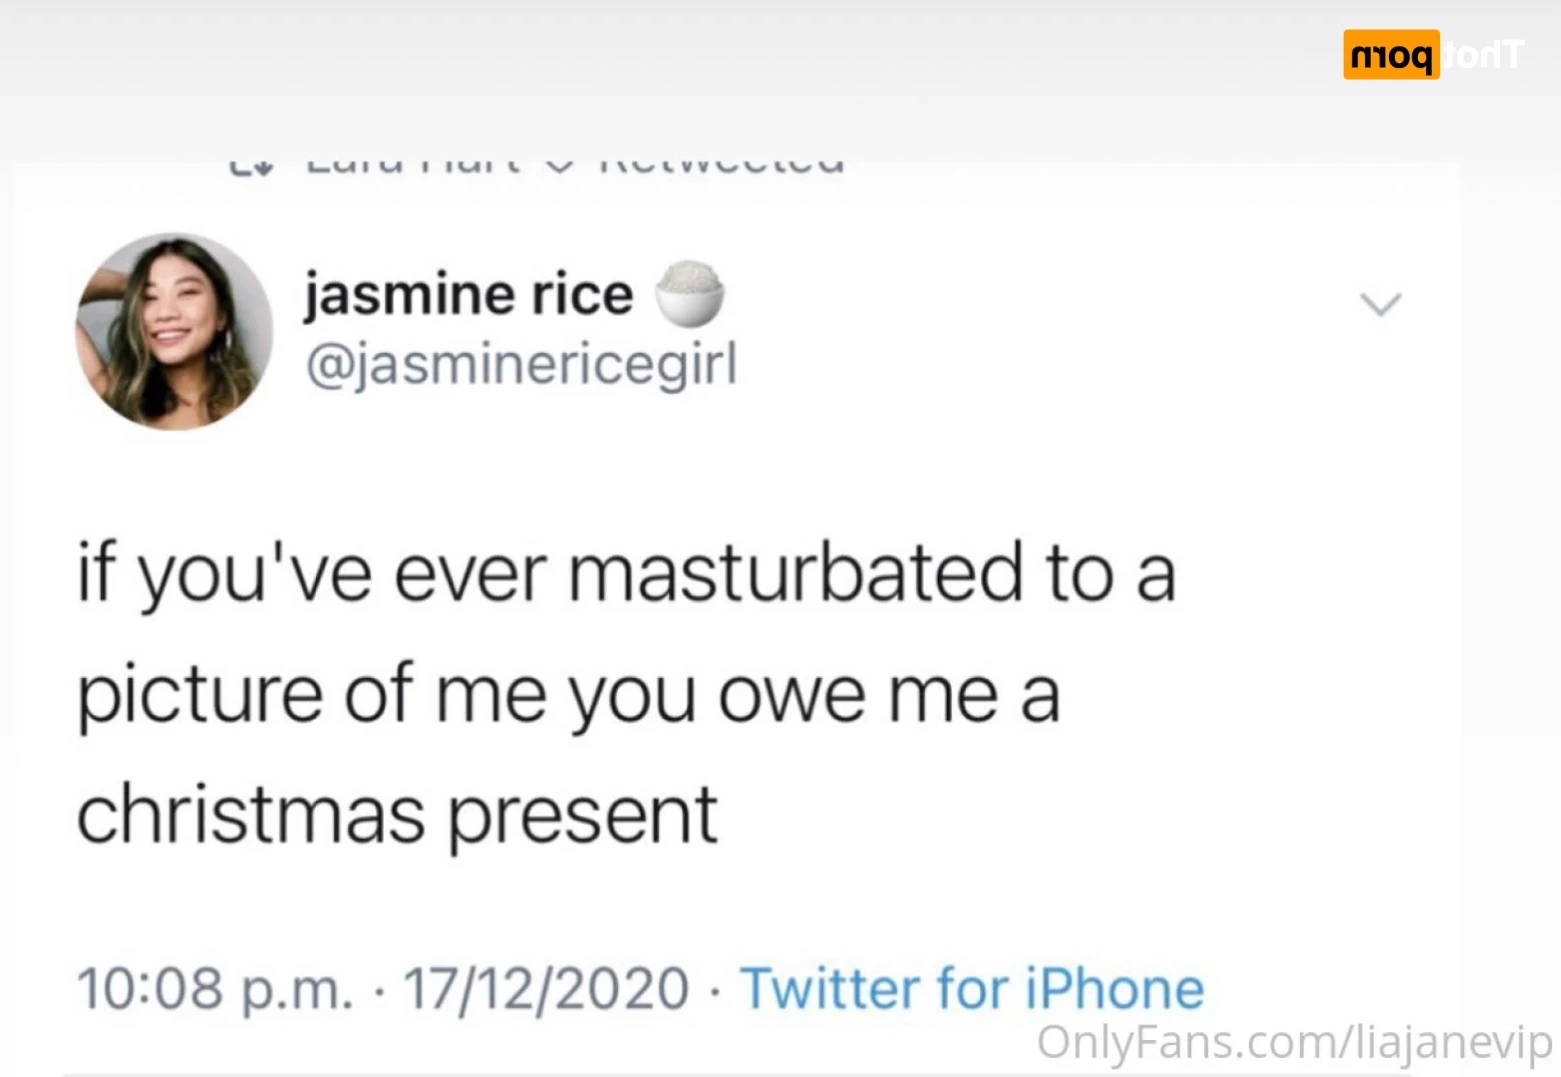Click the word "picture" in the tweet
The height and width of the screenshot is (1077, 1561).
pyautogui.click(x=200, y=693)
